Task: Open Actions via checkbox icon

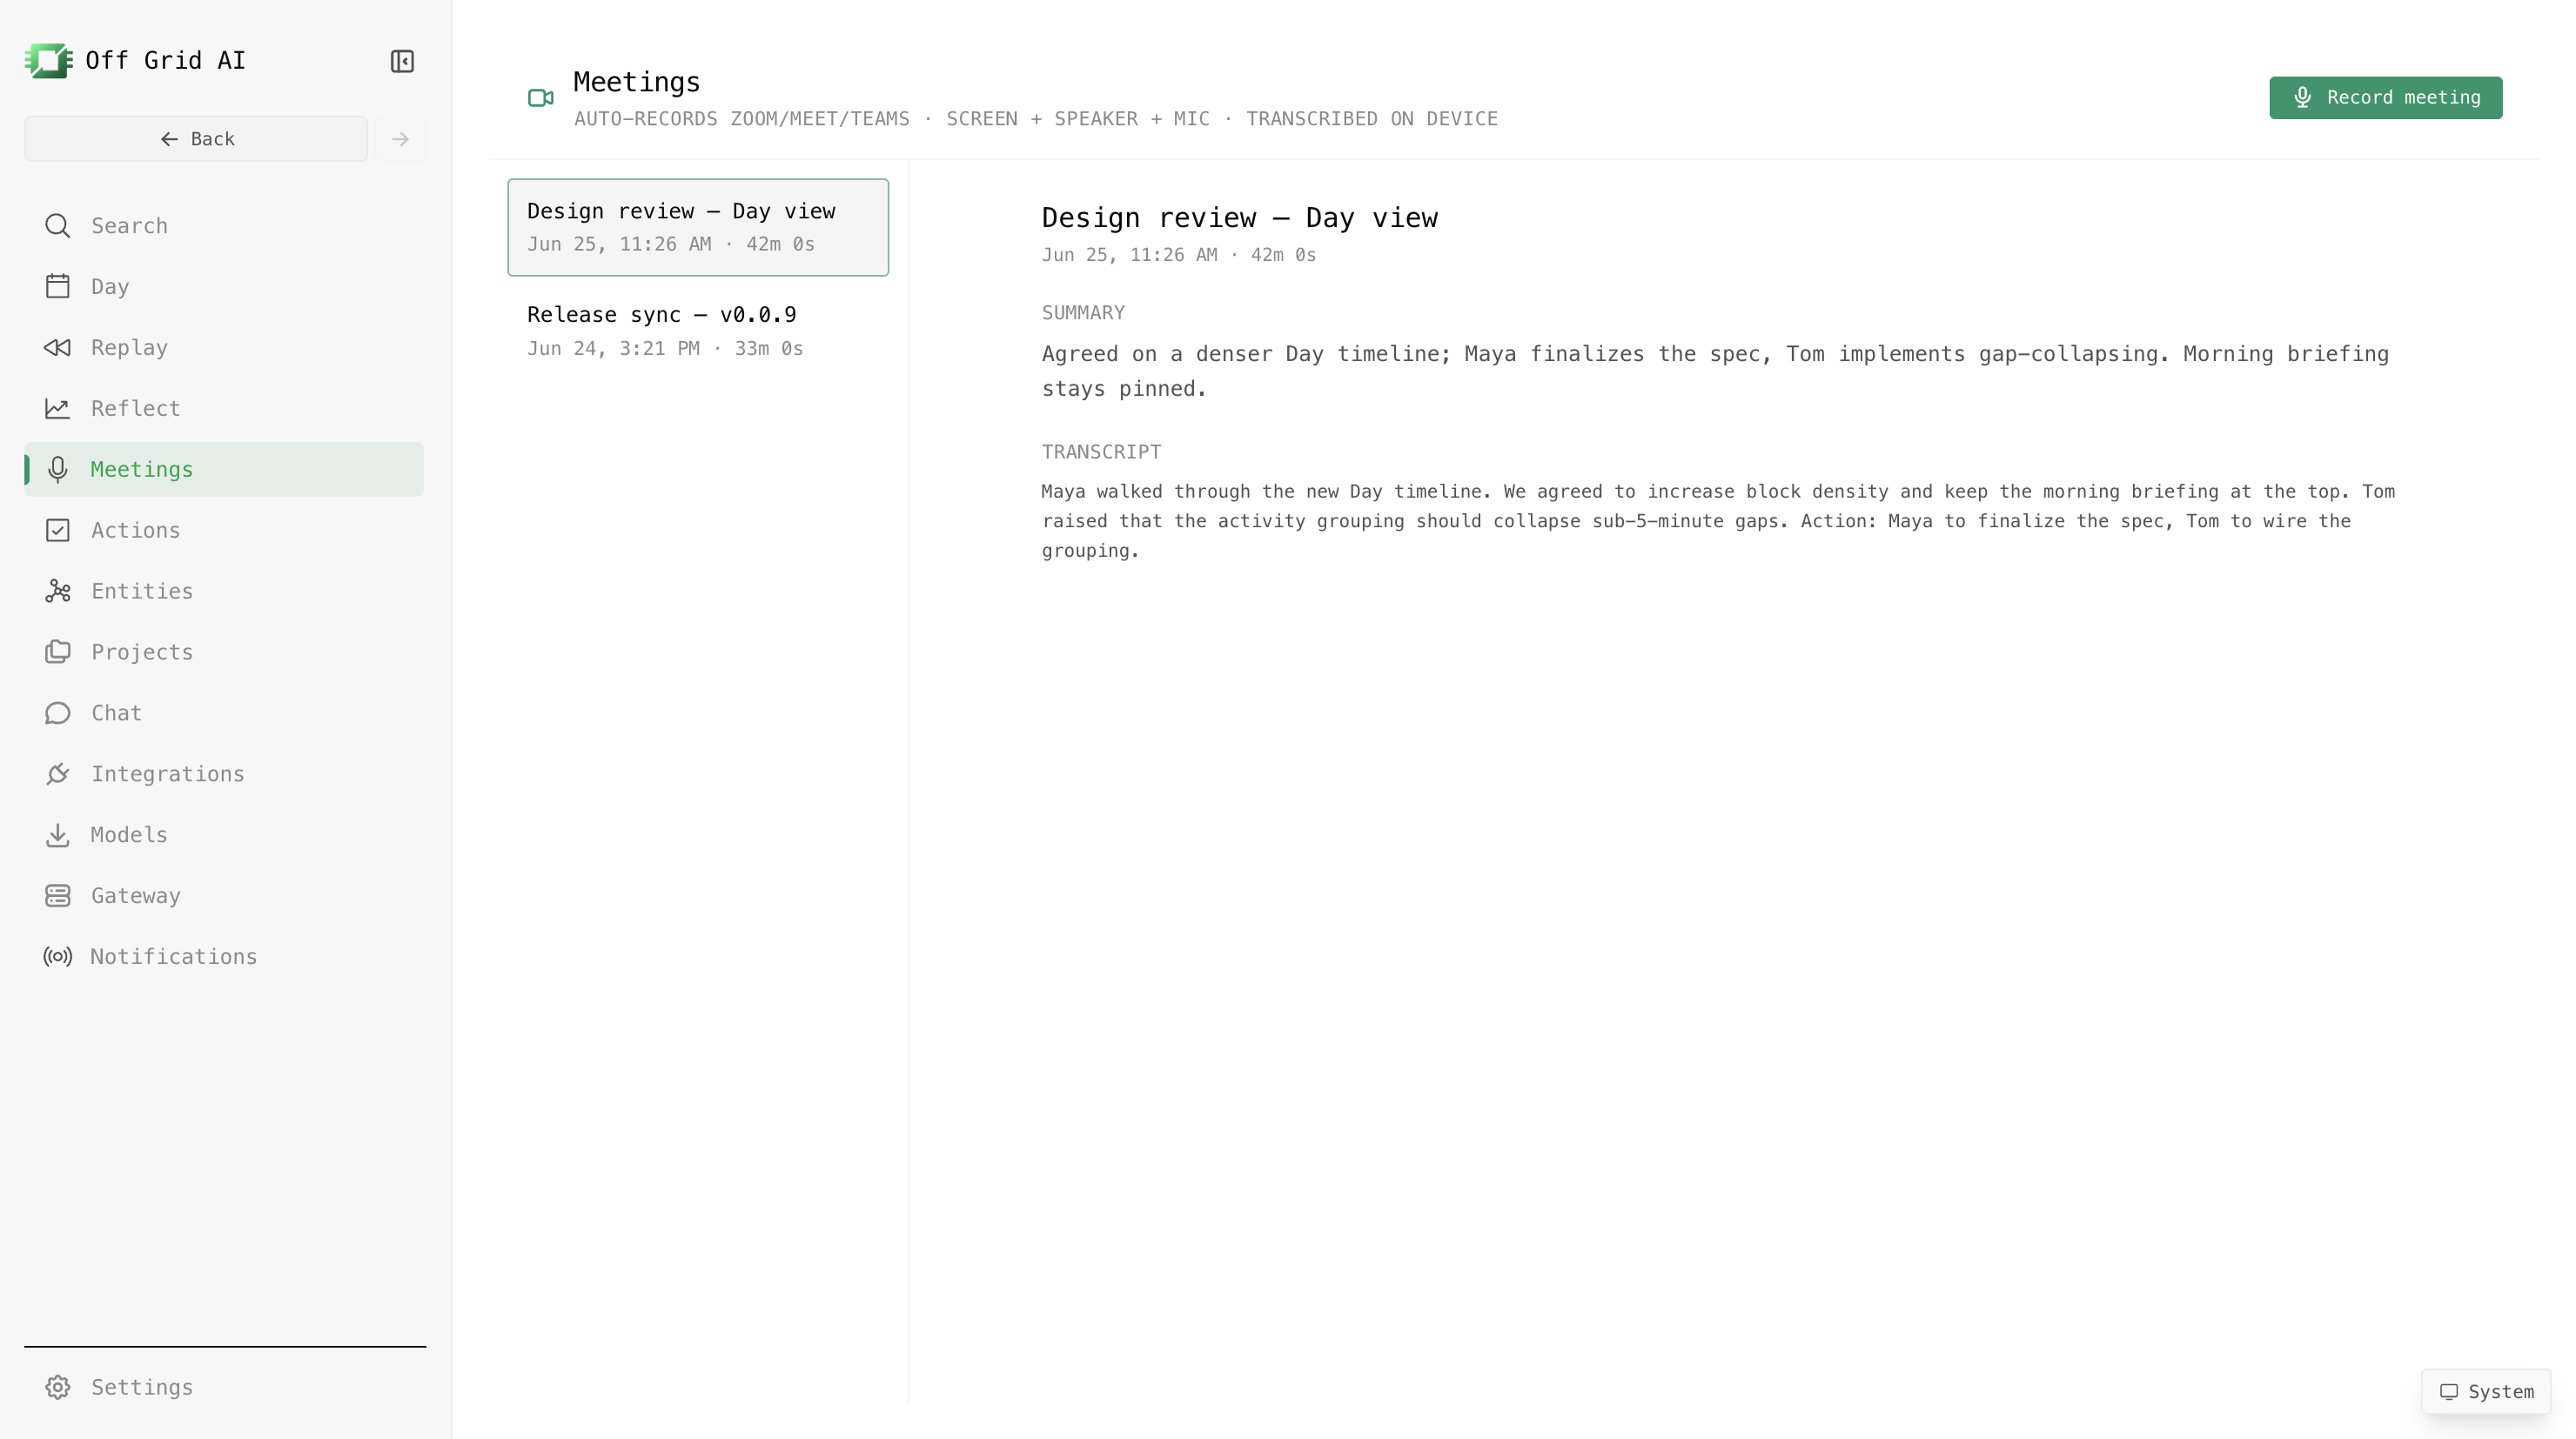Action: 58,531
